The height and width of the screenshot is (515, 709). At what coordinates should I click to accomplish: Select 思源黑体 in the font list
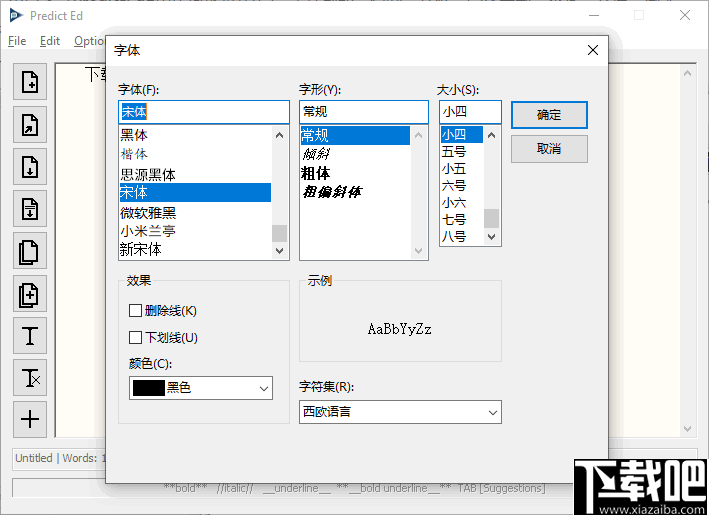point(195,174)
